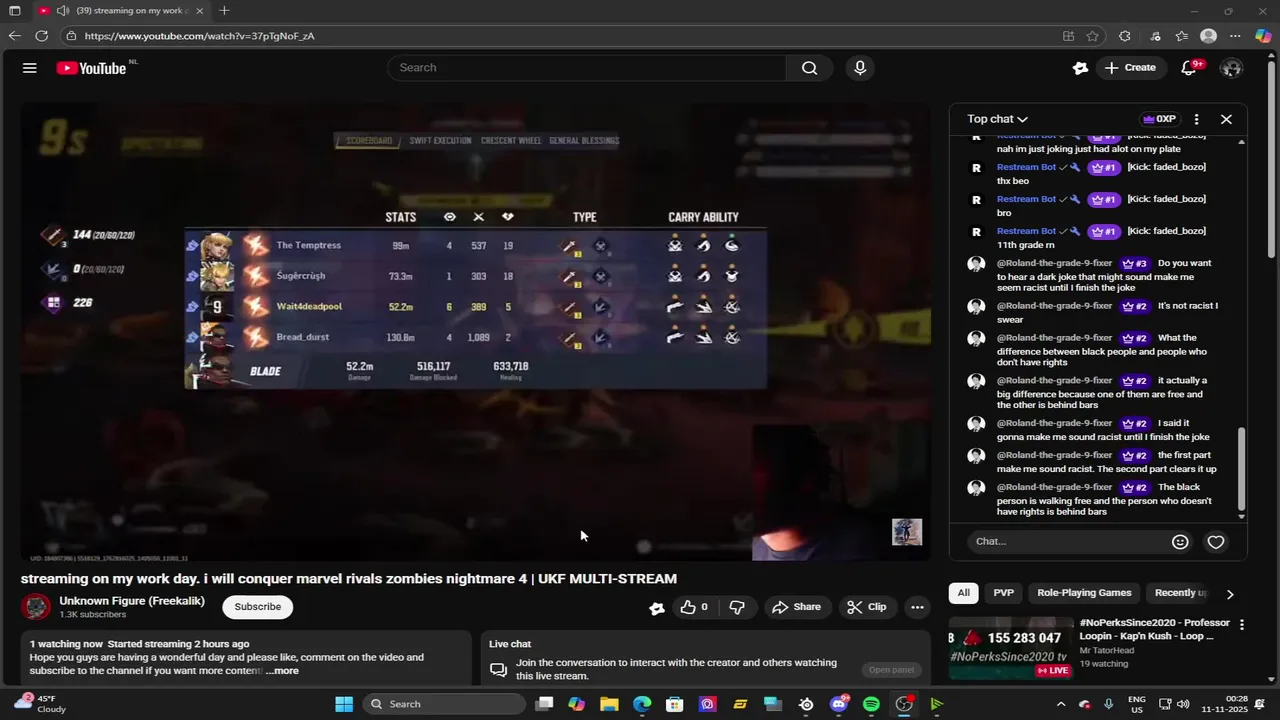This screenshot has height=720, width=1280.
Task: Open browser extensions puzzle icon
Action: [x=1125, y=36]
